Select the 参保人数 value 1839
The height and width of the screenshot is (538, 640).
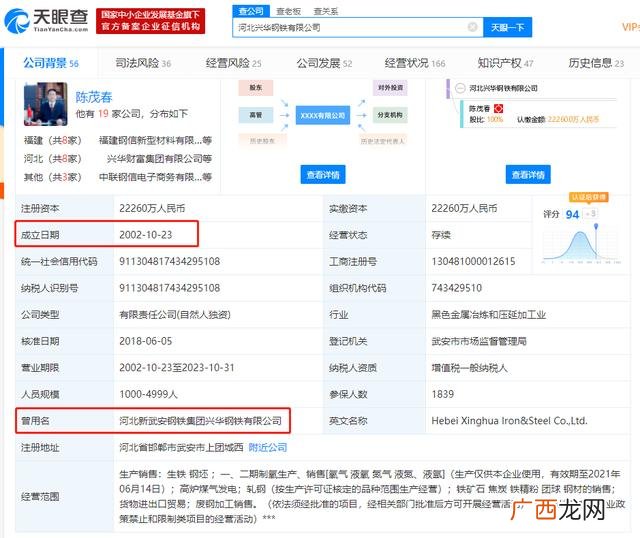click(442, 394)
